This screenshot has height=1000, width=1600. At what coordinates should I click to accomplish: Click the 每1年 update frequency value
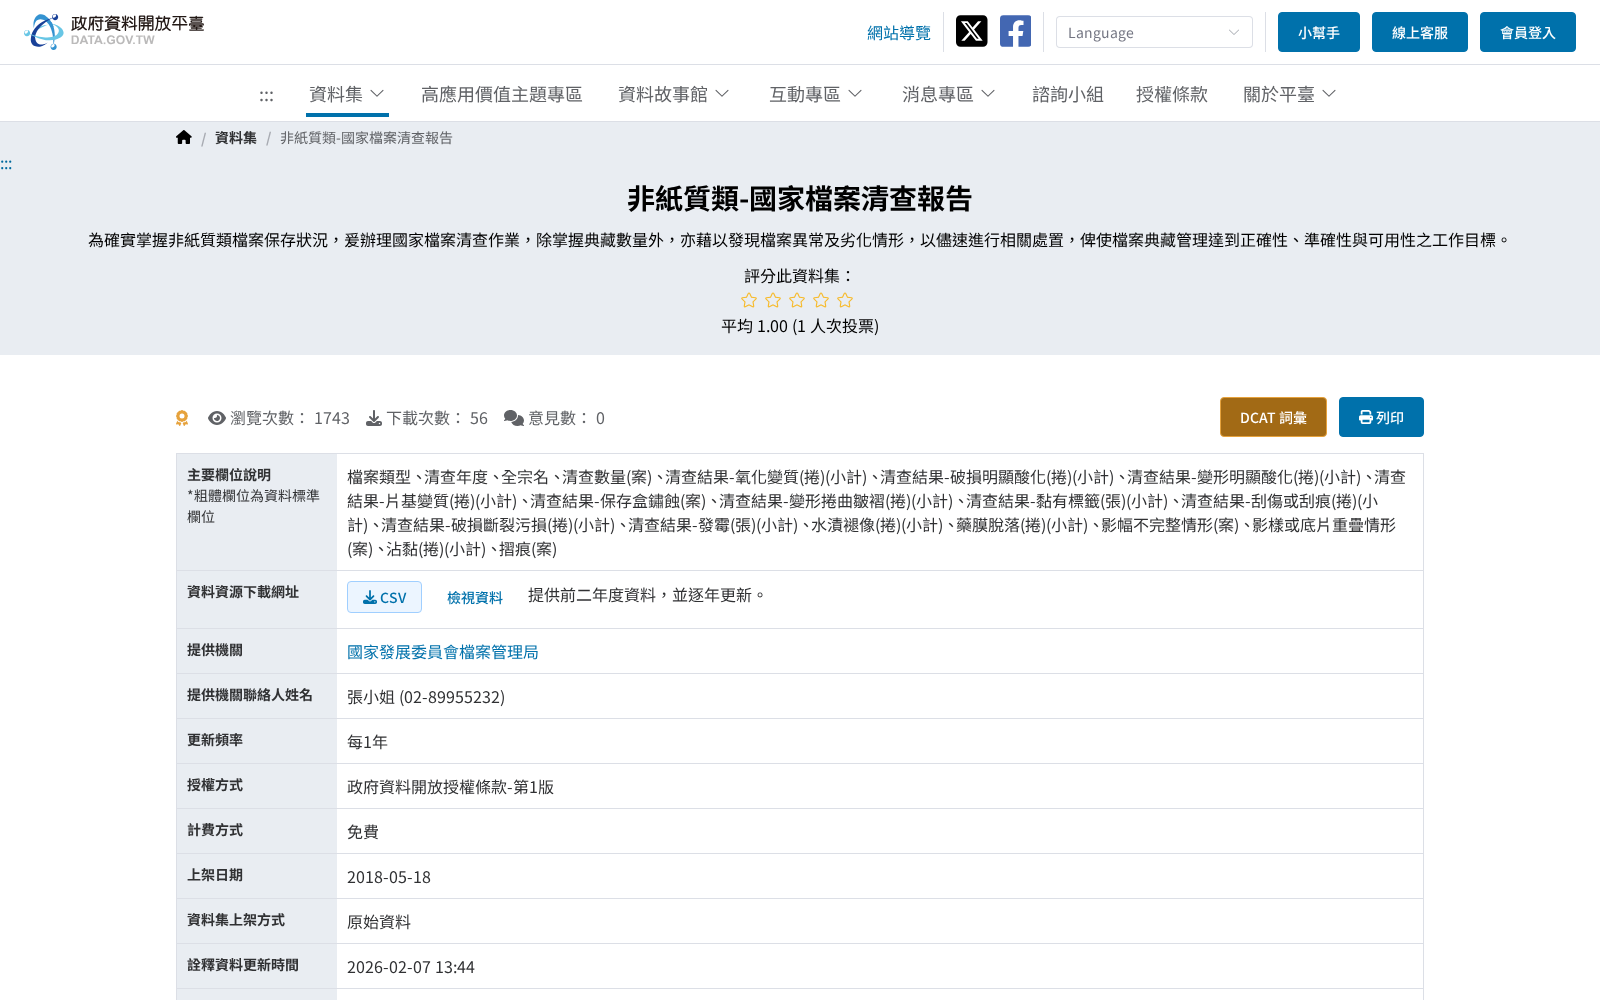tap(367, 742)
